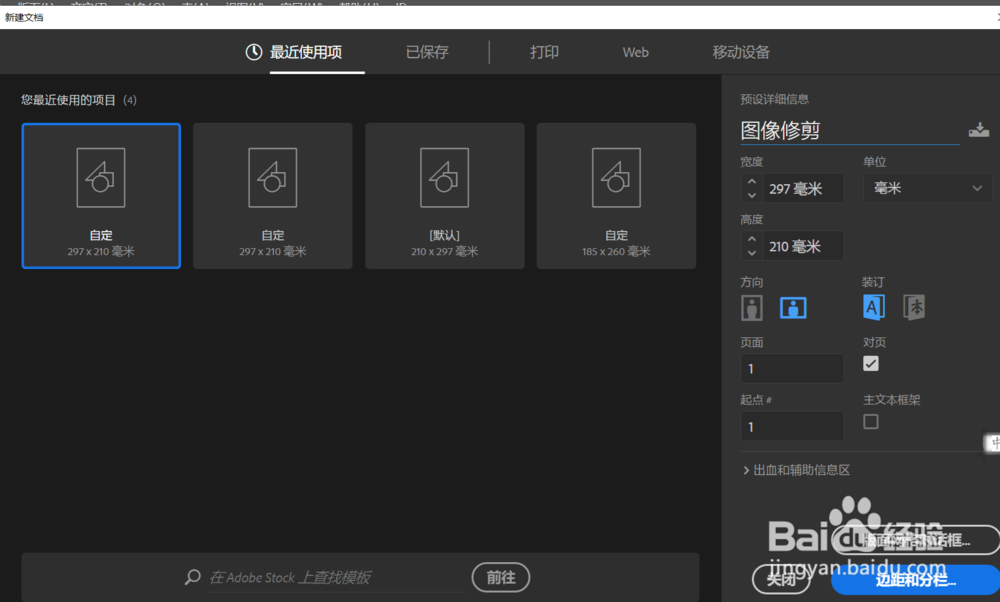Image resolution: width=1000 pixels, height=602 pixels.
Task: Click the 关闭 button
Action: pyautogui.click(x=781, y=579)
